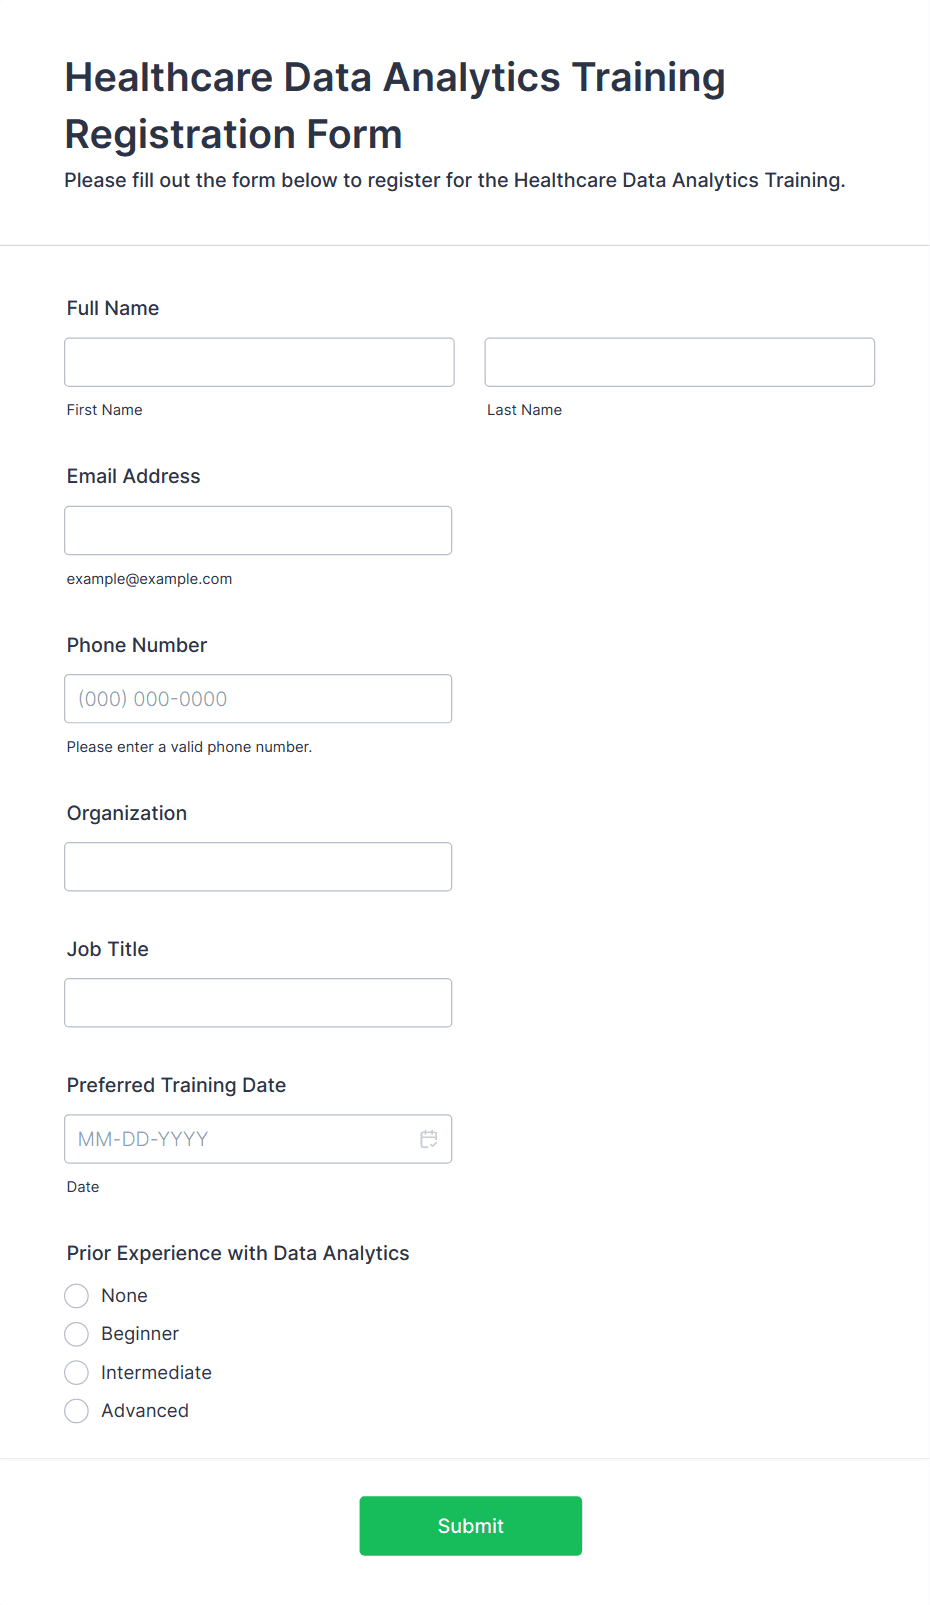
Task: Click the Advanced option label
Action: click(145, 1411)
